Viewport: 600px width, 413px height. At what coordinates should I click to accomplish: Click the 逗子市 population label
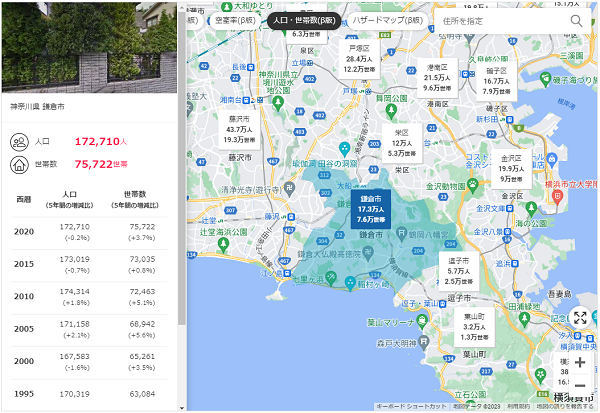pos(458,271)
